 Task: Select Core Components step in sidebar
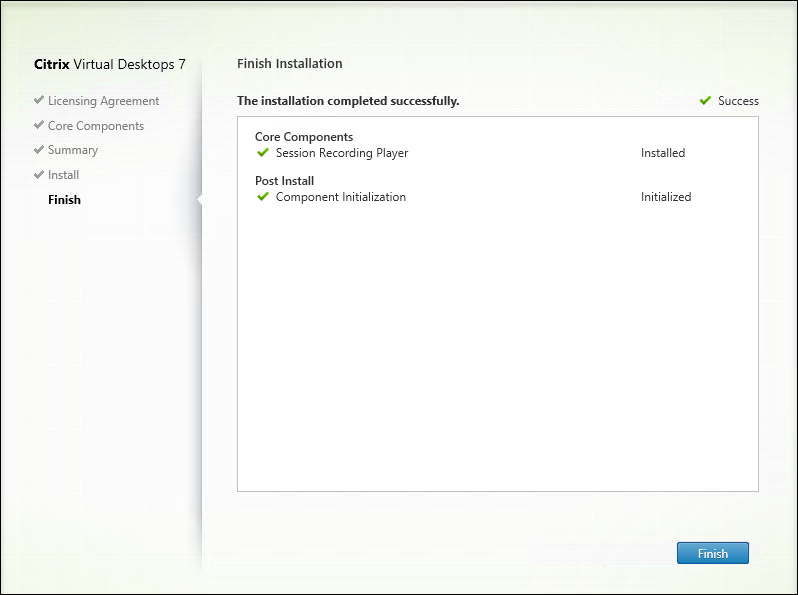tap(95, 126)
